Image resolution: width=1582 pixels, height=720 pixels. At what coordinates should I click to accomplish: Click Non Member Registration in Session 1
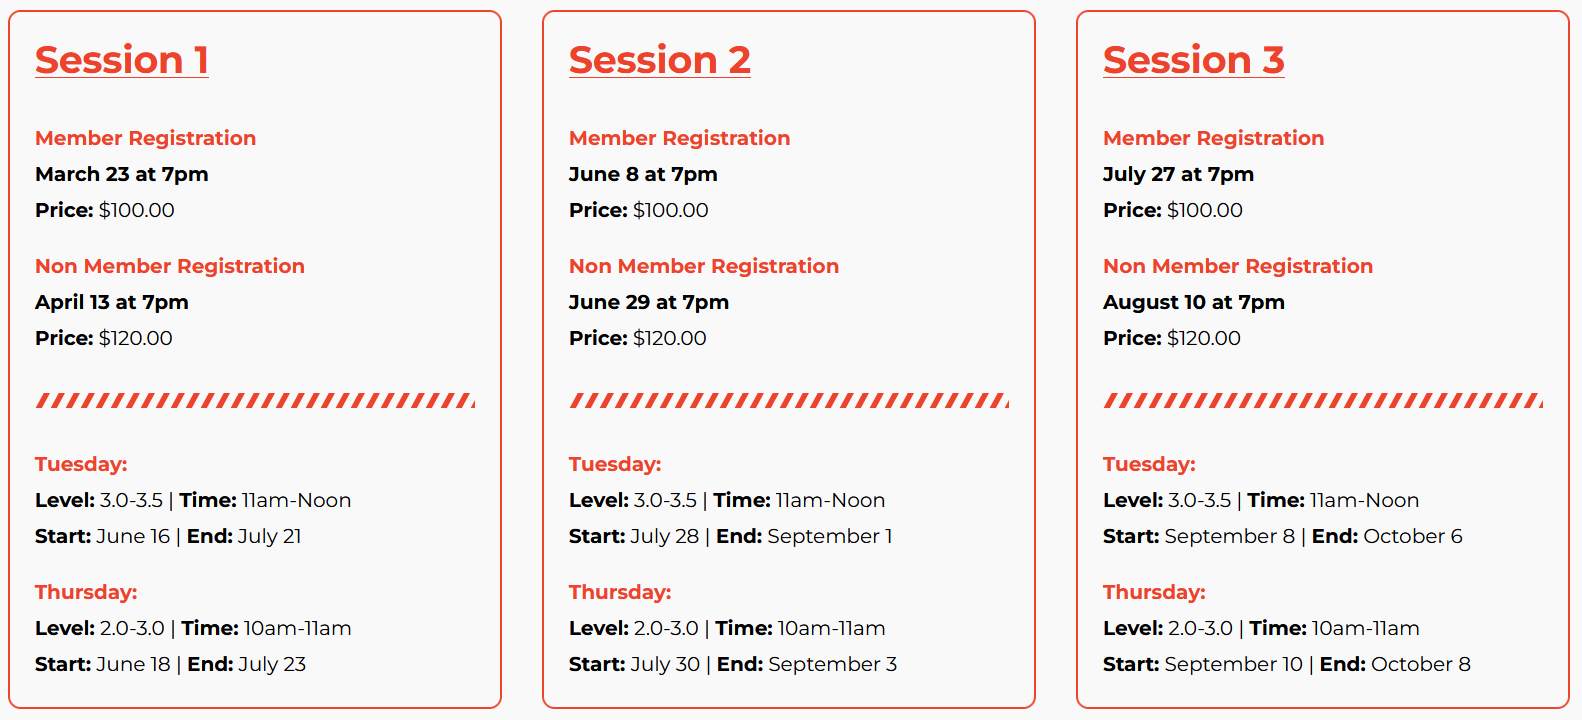[169, 266]
